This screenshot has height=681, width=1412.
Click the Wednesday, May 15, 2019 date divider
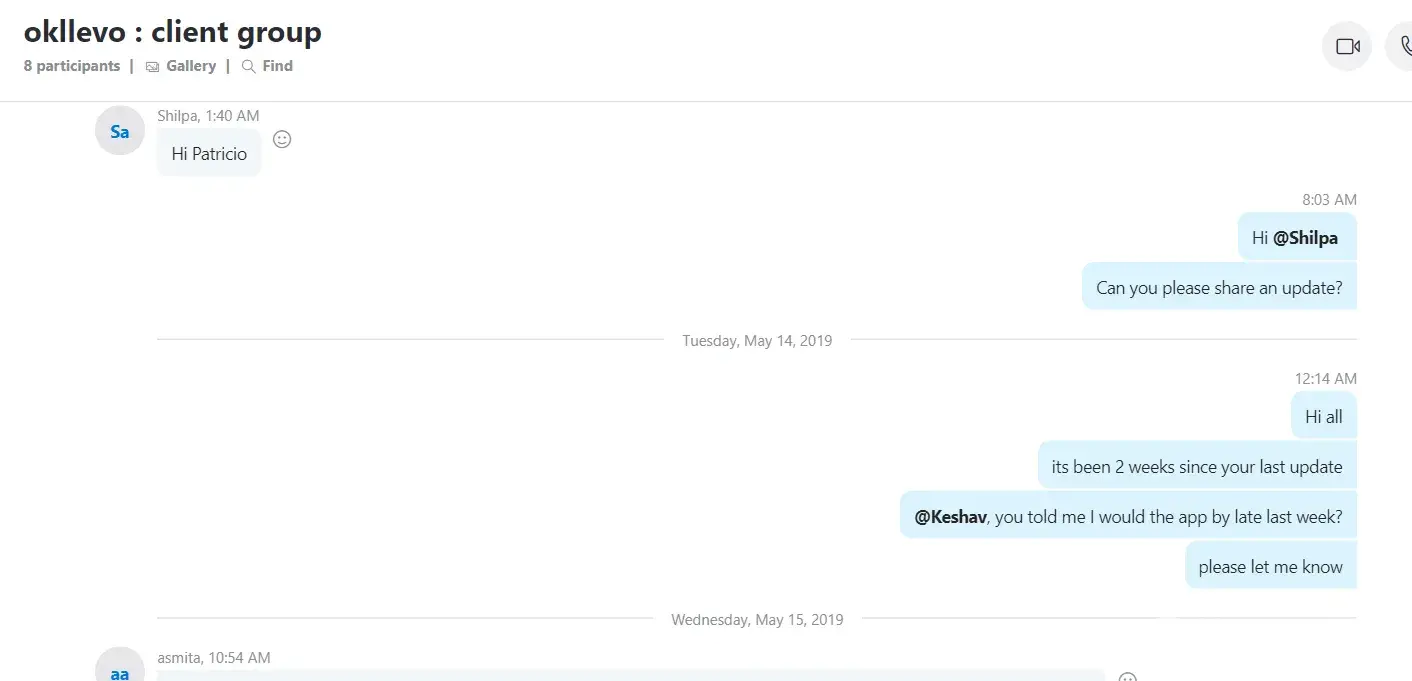coord(757,620)
